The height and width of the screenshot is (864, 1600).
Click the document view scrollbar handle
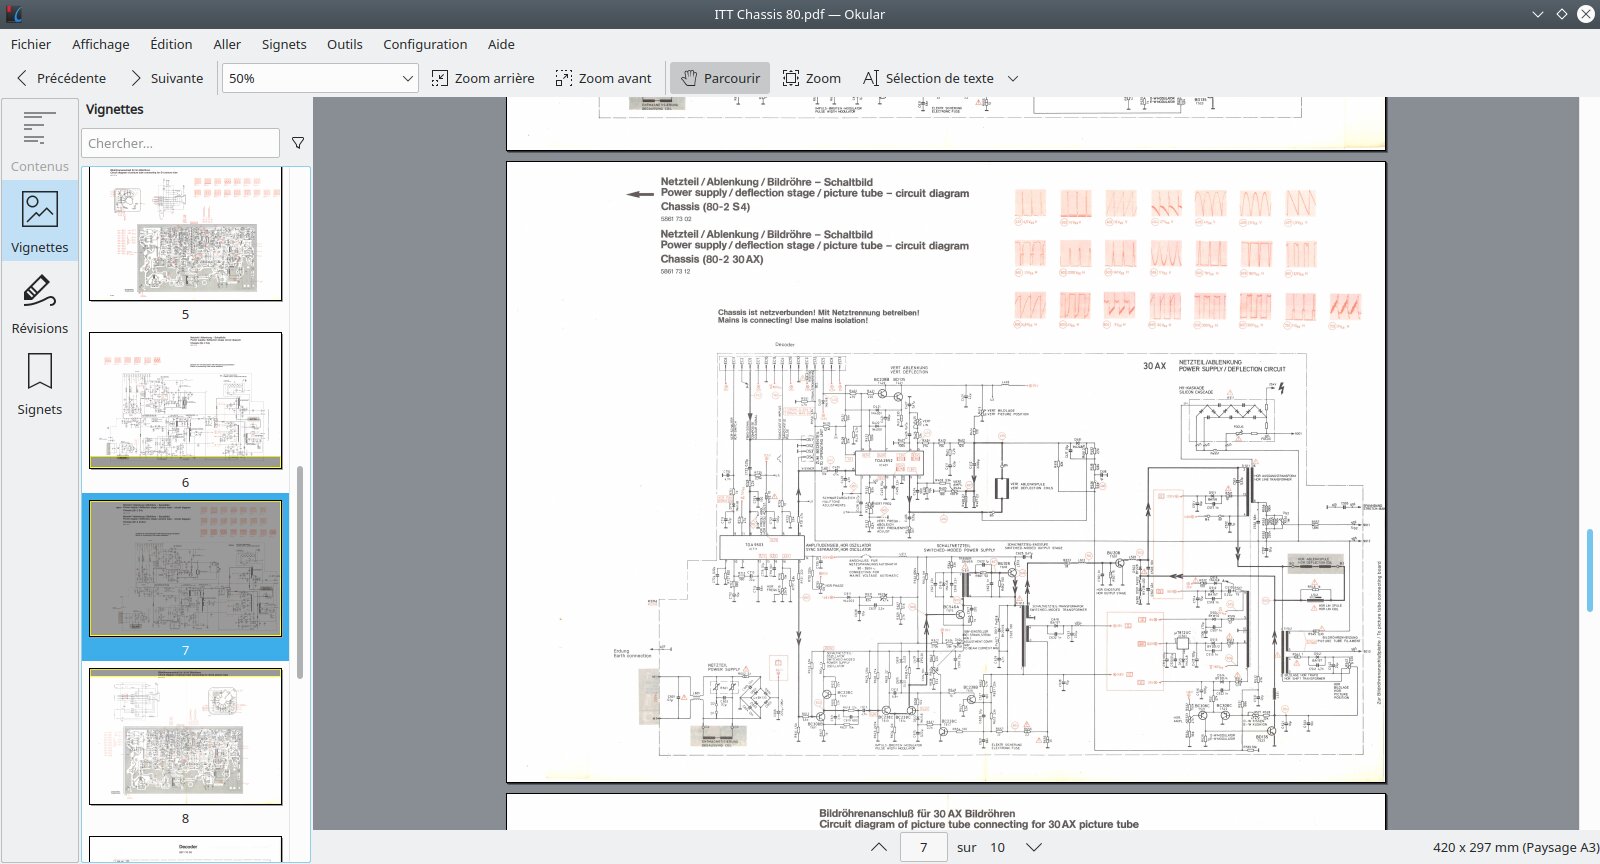[x=1590, y=569]
